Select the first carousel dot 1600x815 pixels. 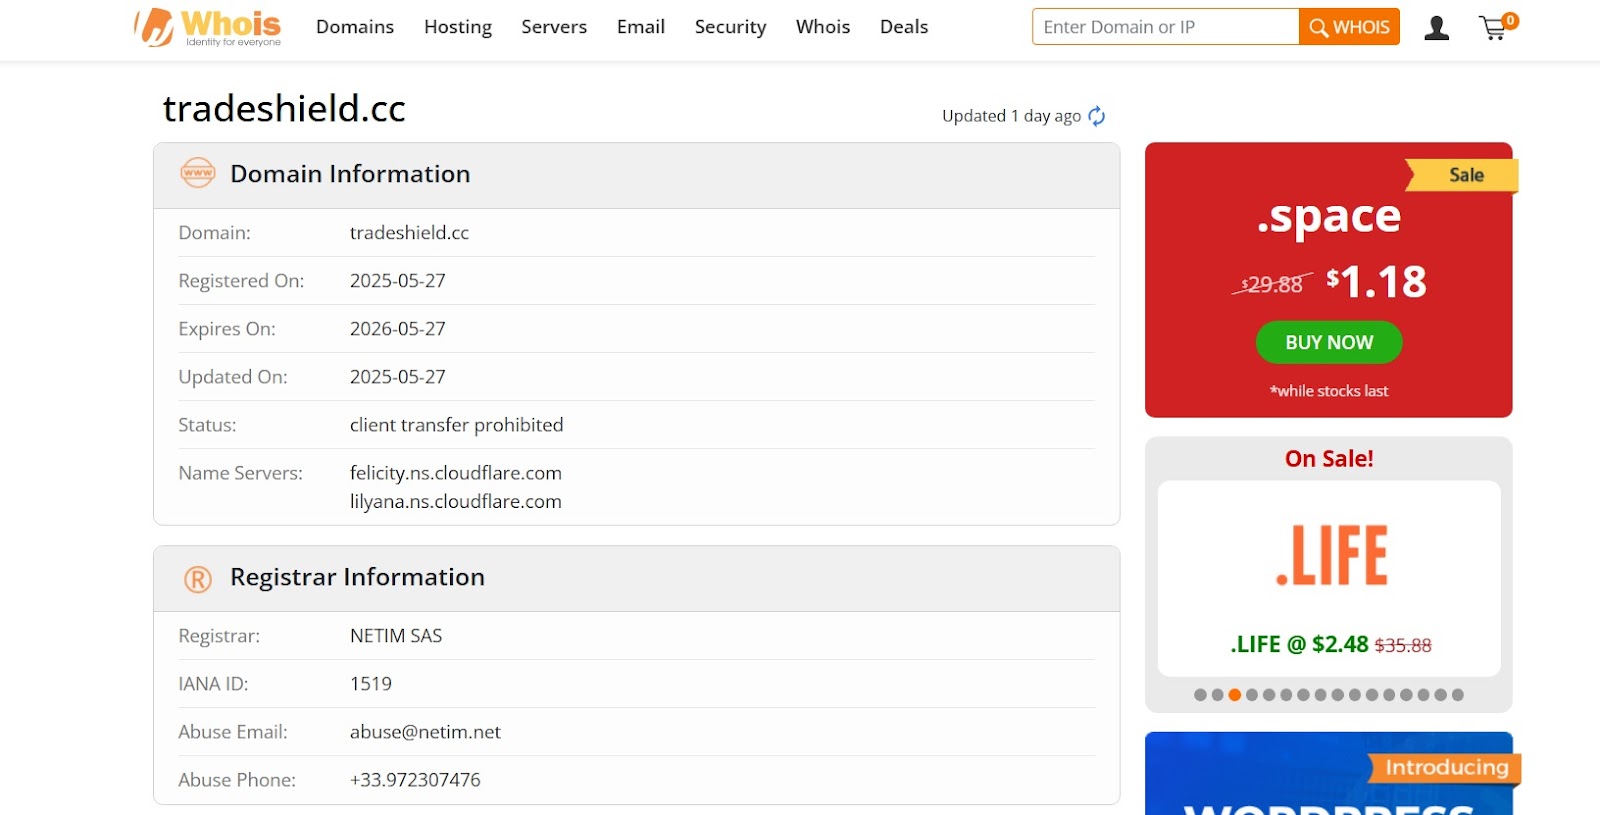pos(1200,695)
